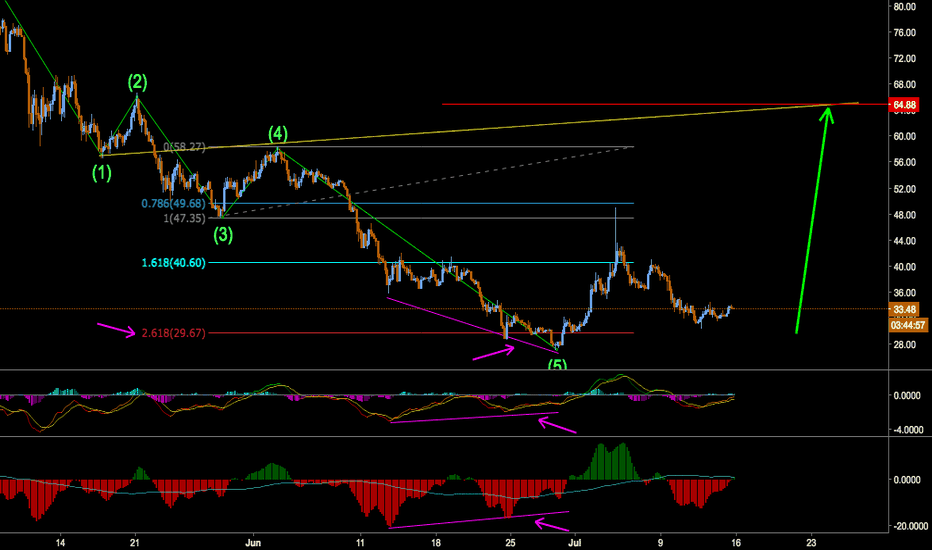Click 52.00 on the price axis
This screenshot has width=932, height=550.
click(905, 189)
